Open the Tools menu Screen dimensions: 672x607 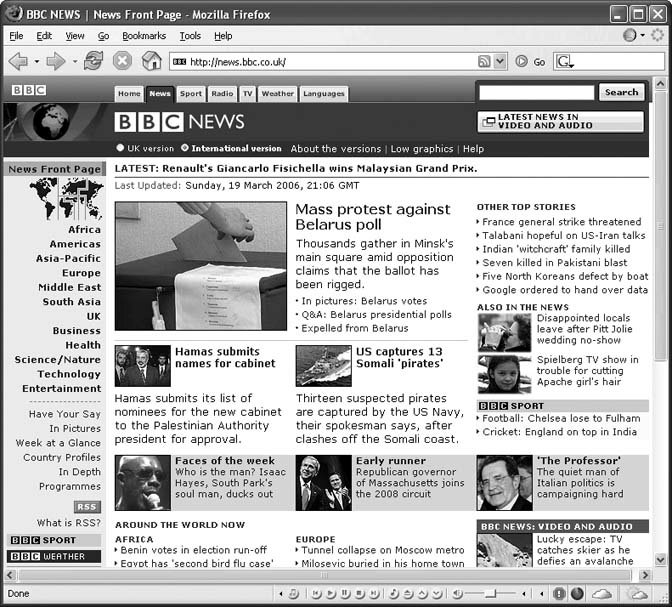(x=190, y=36)
